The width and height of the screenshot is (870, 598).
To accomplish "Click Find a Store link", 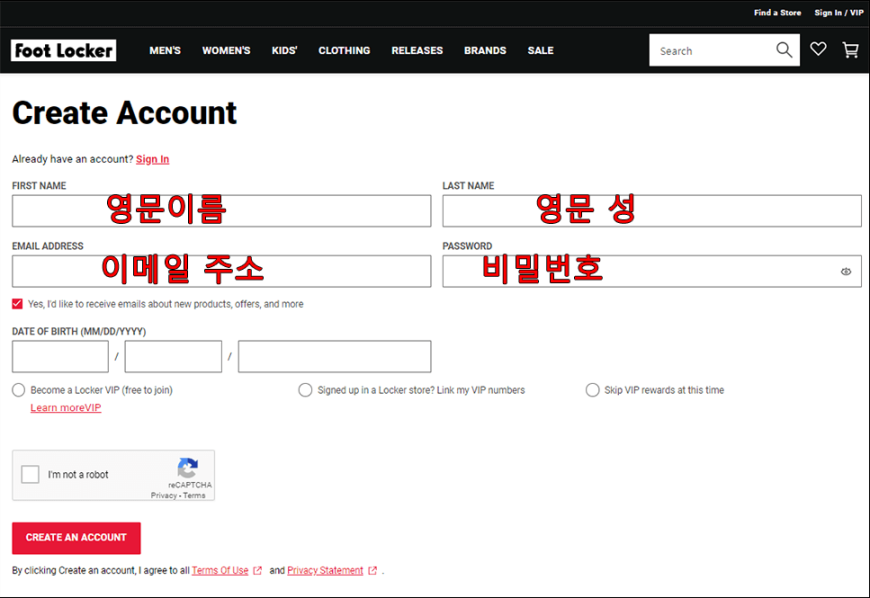I will click(x=777, y=12).
